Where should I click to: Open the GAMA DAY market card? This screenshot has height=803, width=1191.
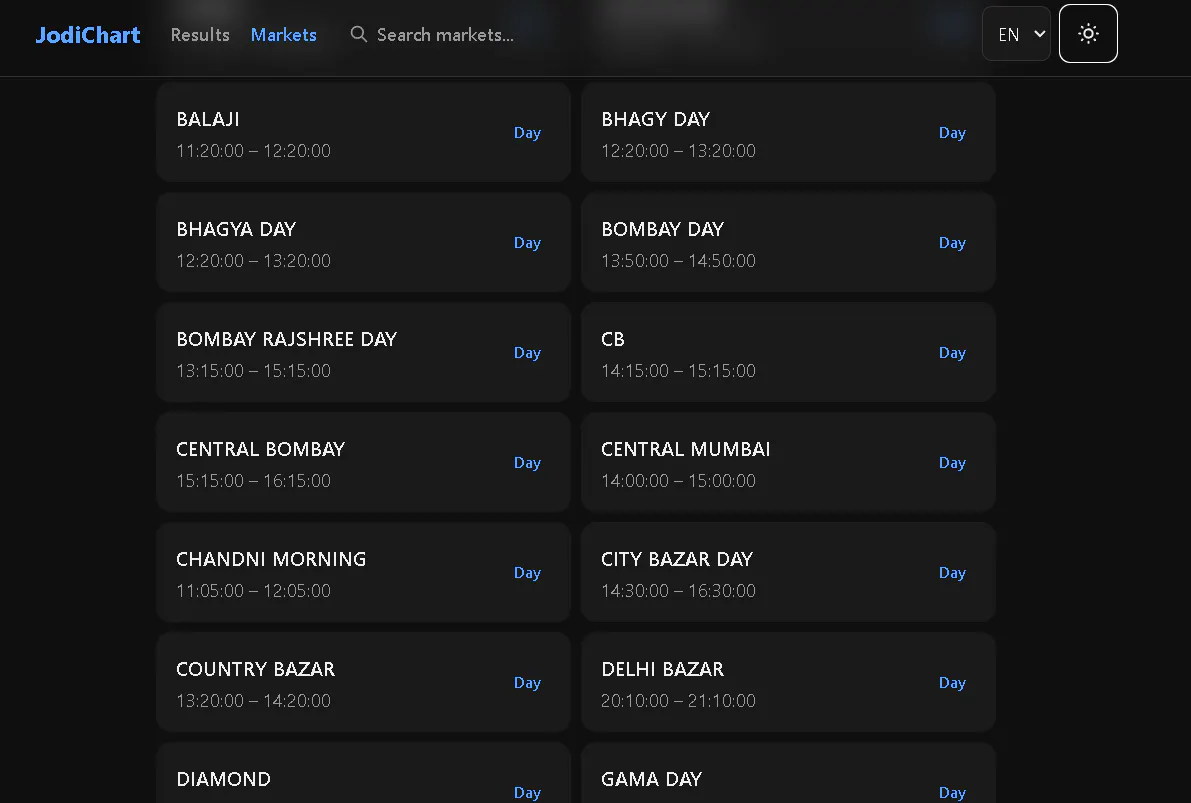pyautogui.click(x=788, y=773)
